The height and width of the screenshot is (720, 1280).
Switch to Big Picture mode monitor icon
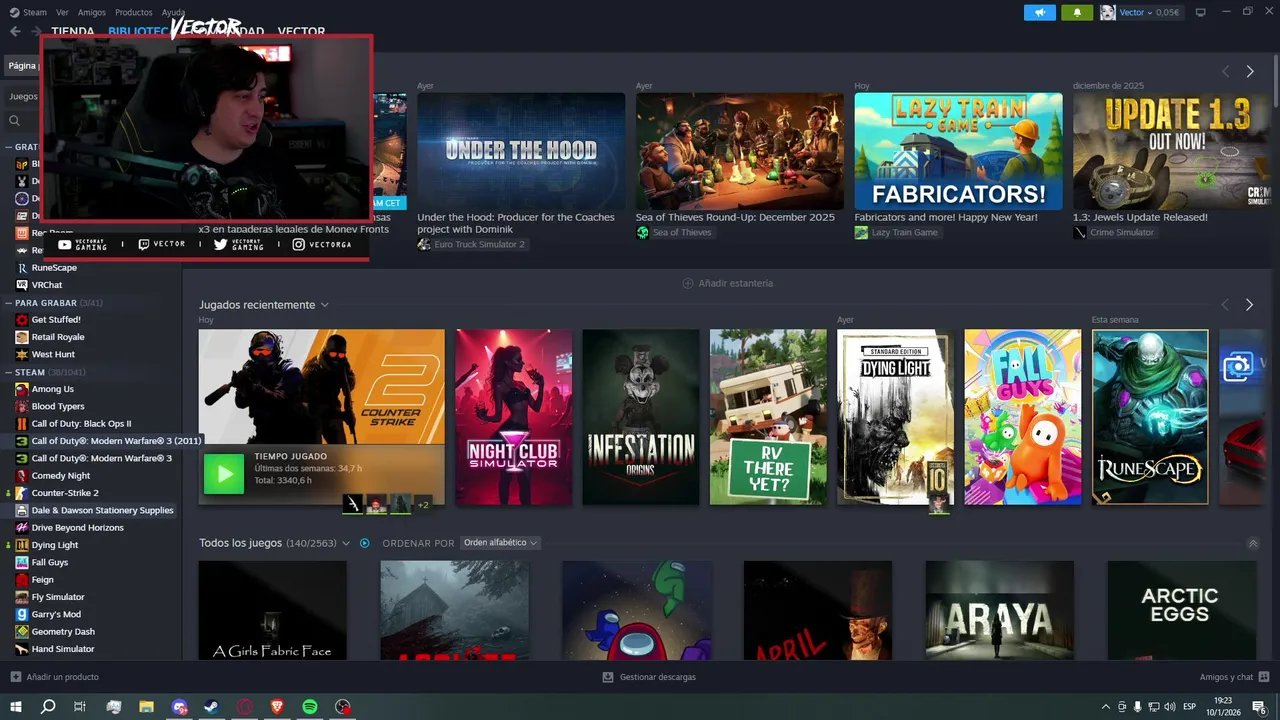(x=1201, y=12)
